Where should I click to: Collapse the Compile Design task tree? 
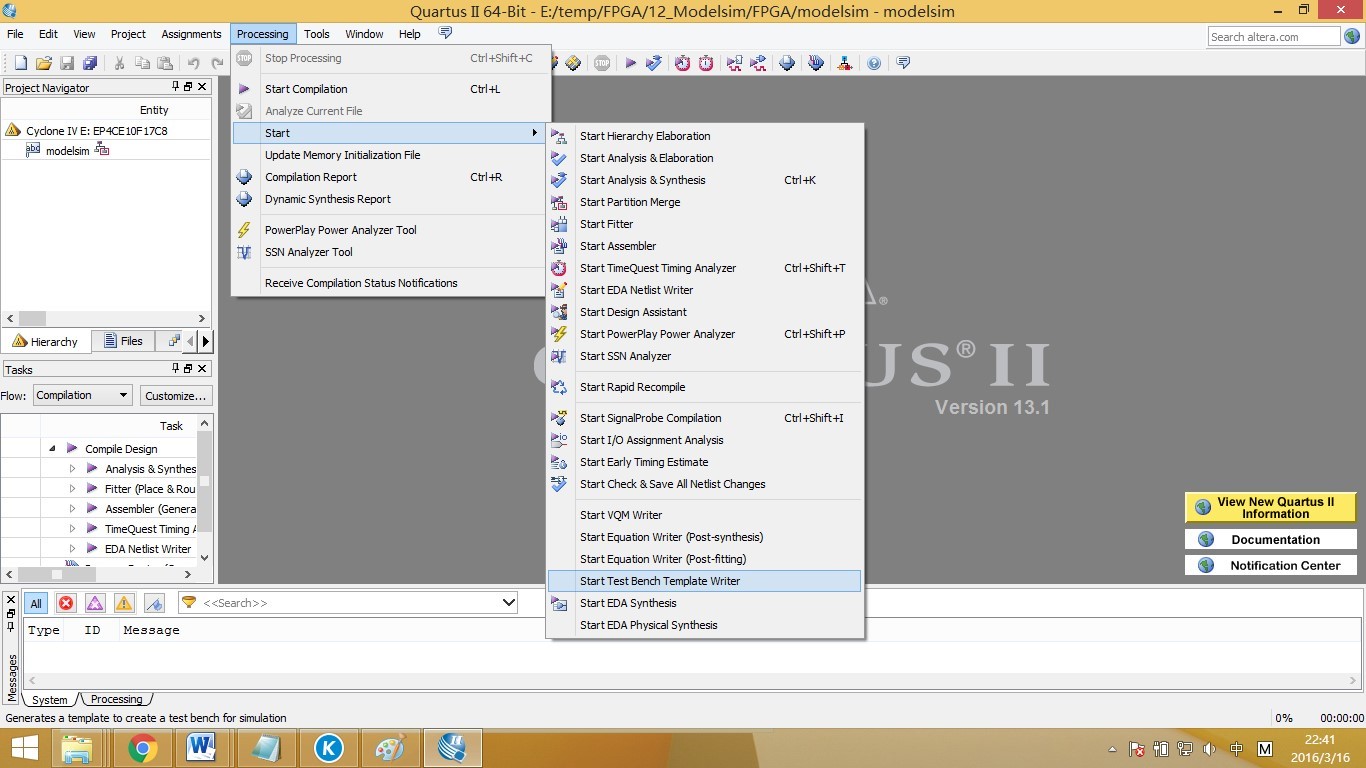[52, 449]
